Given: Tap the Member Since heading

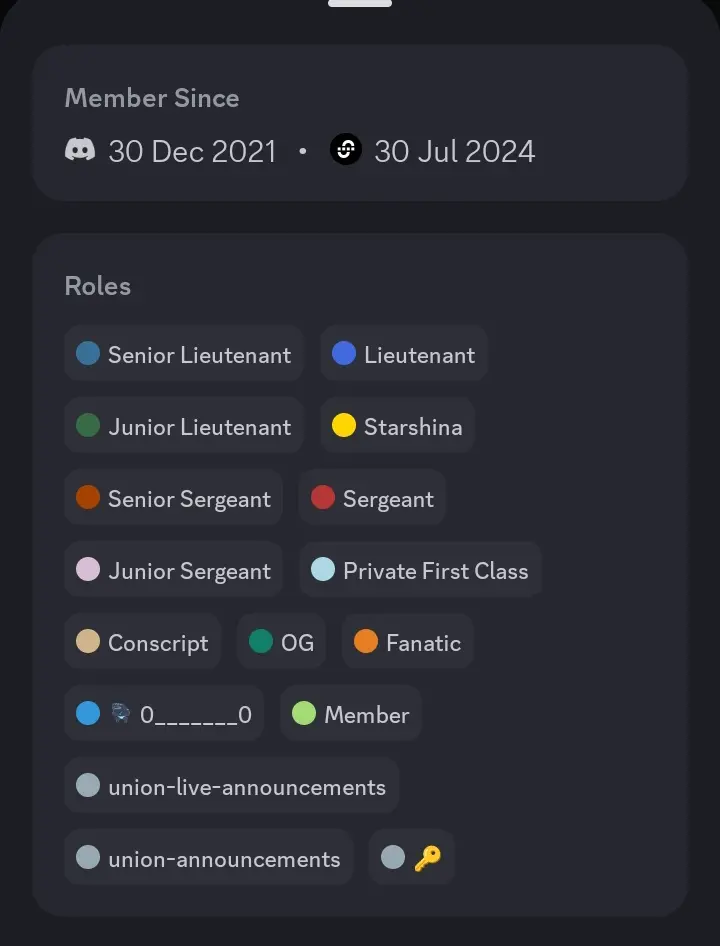Looking at the screenshot, I should pyautogui.click(x=152, y=98).
